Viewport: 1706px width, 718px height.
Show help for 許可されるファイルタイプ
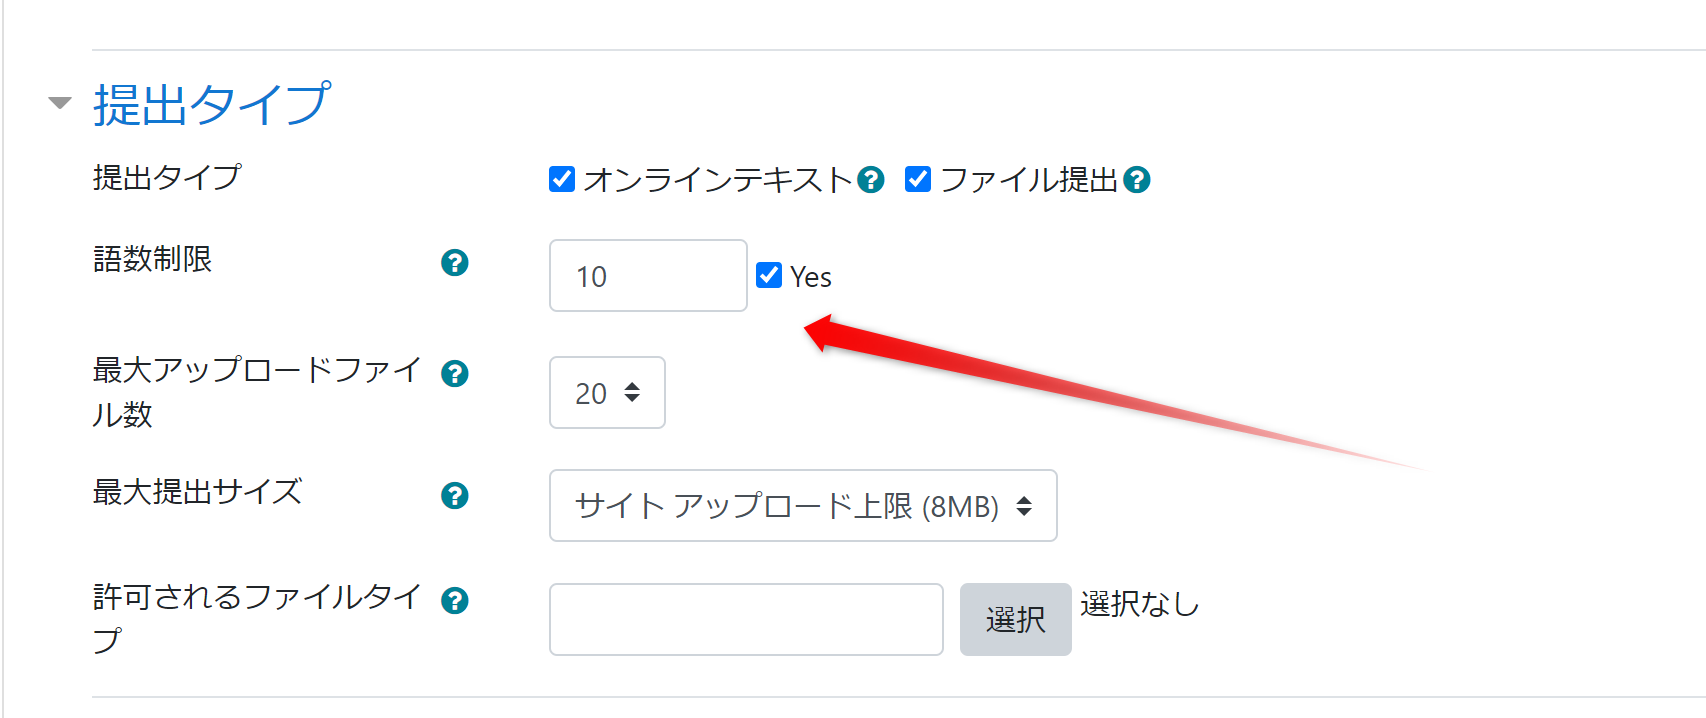[x=455, y=601]
